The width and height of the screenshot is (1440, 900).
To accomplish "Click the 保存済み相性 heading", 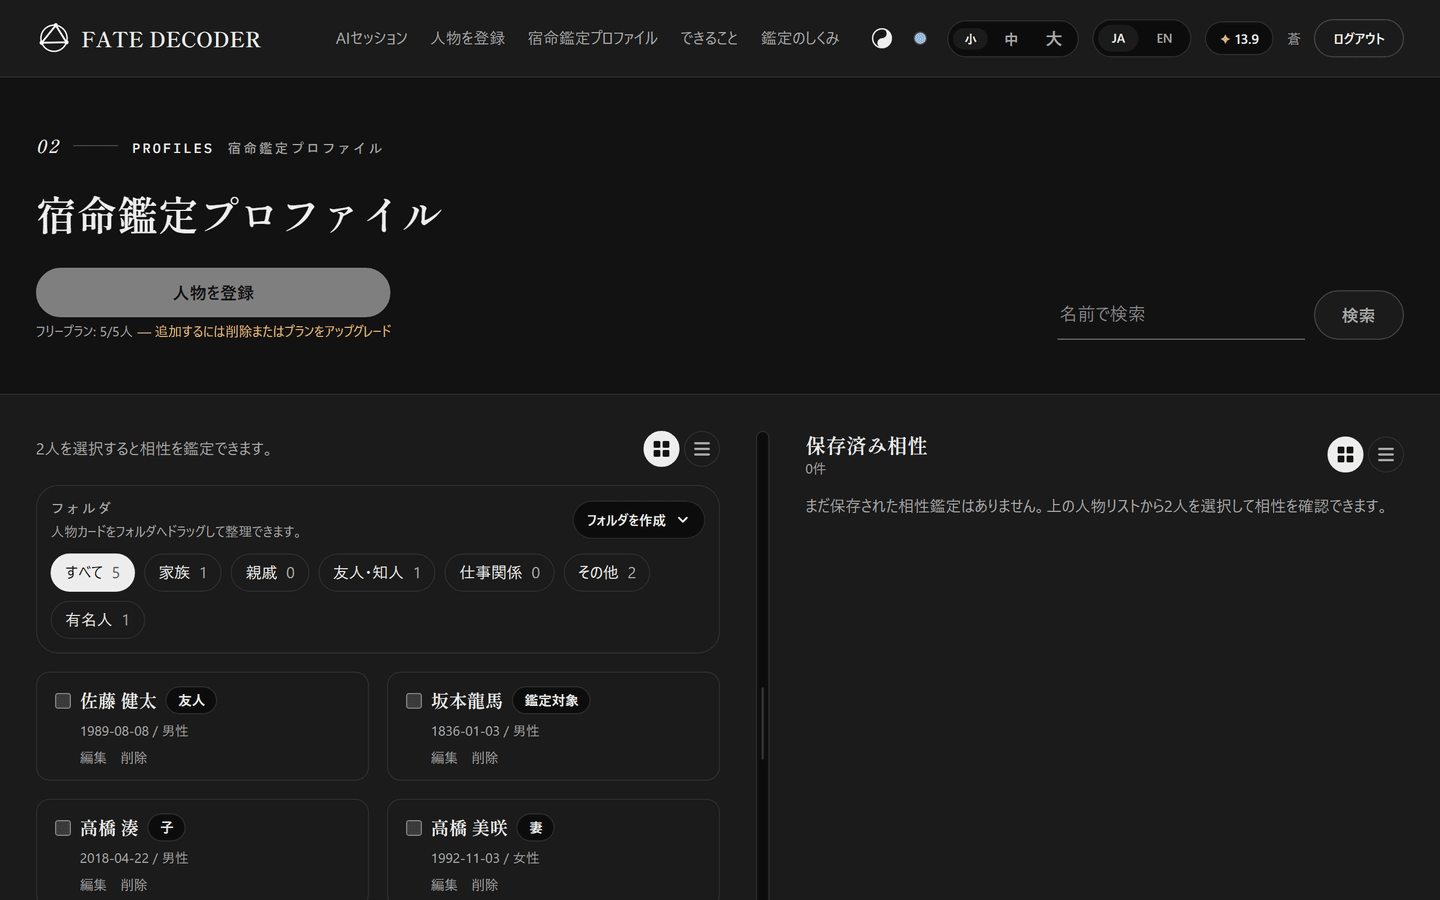I will coord(867,446).
